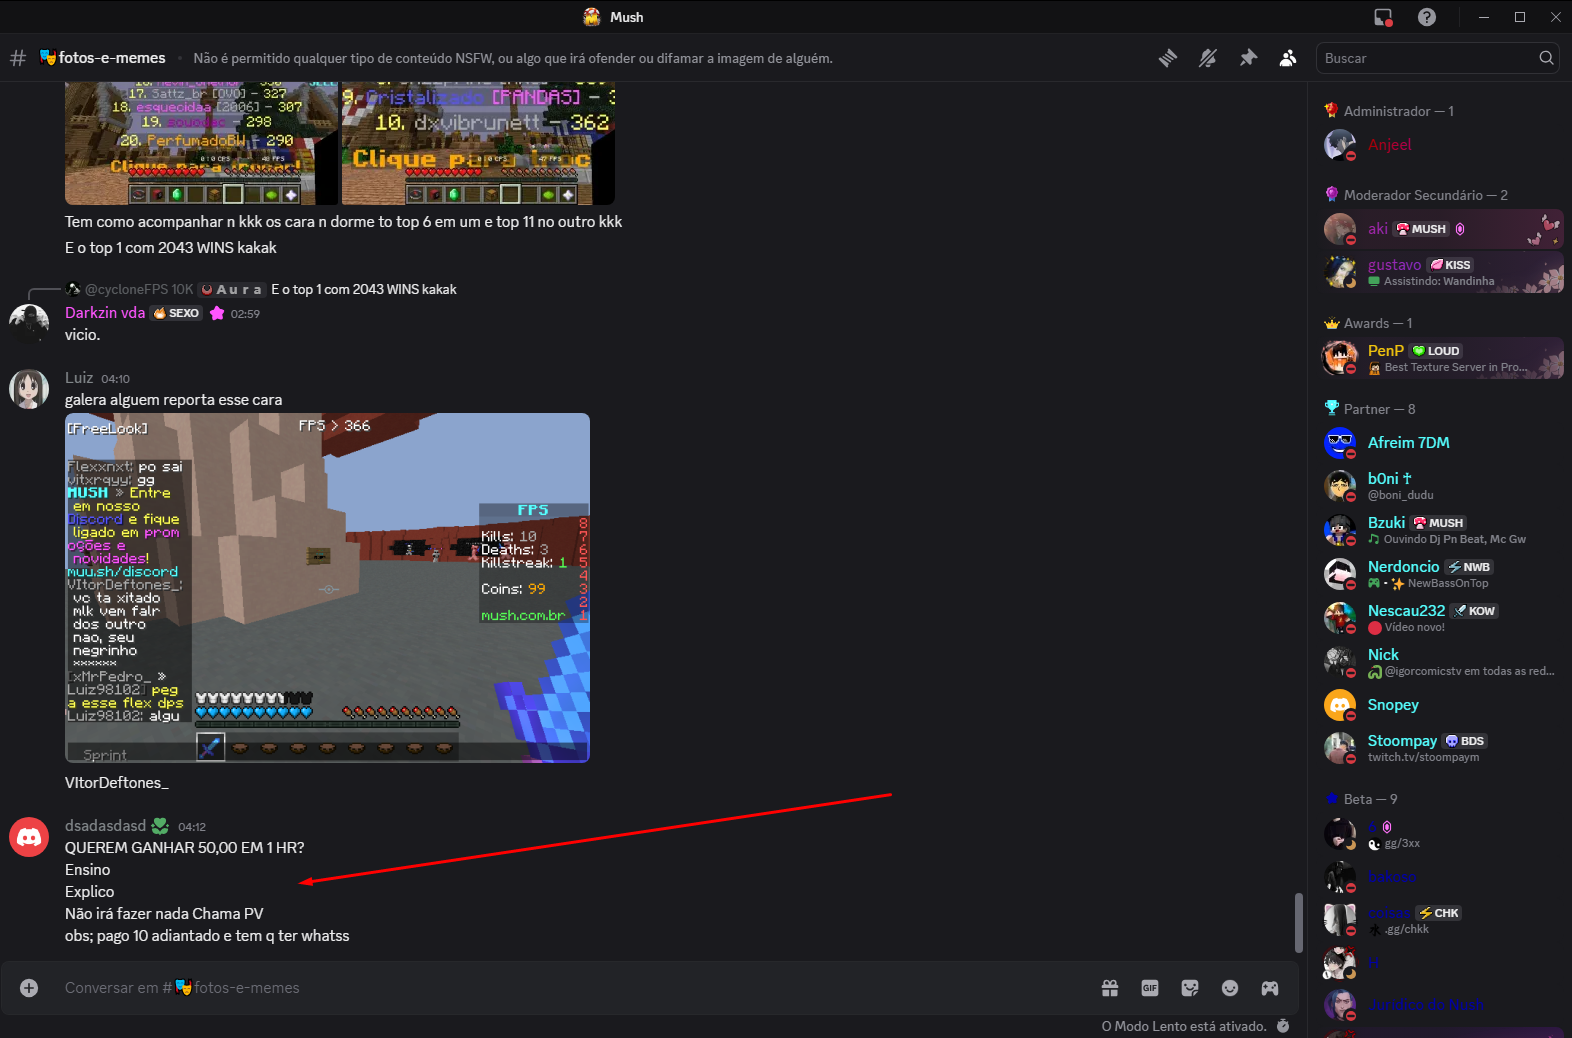Image resolution: width=1572 pixels, height=1038 pixels.
Task: Click the slow mode timer icon
Action: tap(1283, 1026)
